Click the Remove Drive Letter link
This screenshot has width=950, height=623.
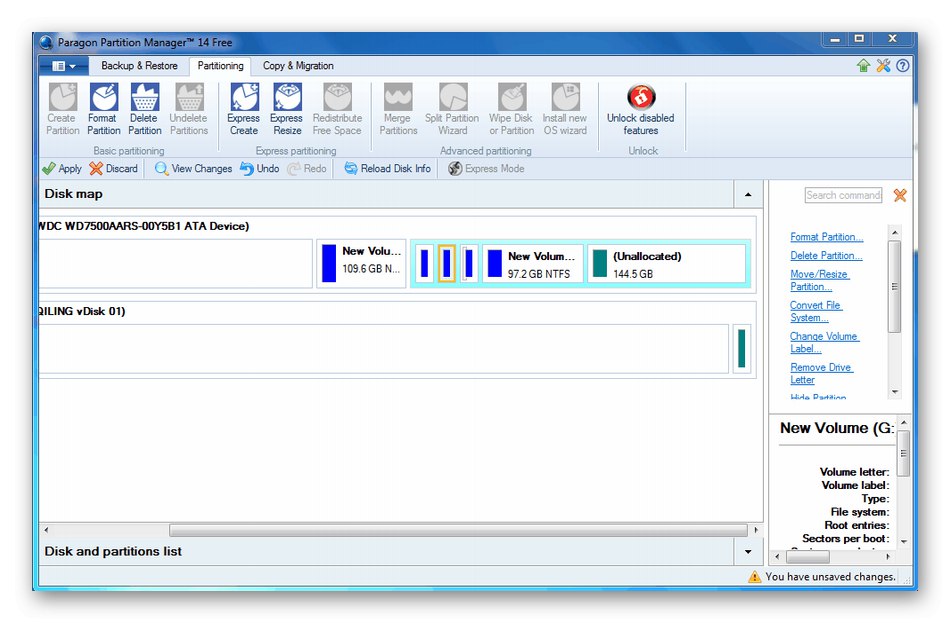[x=822, y=373]
